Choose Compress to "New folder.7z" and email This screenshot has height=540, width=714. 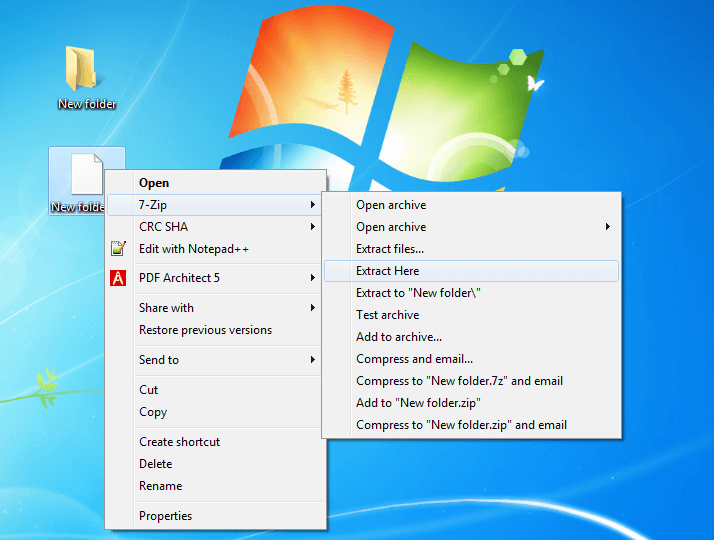tap(471, 381)
